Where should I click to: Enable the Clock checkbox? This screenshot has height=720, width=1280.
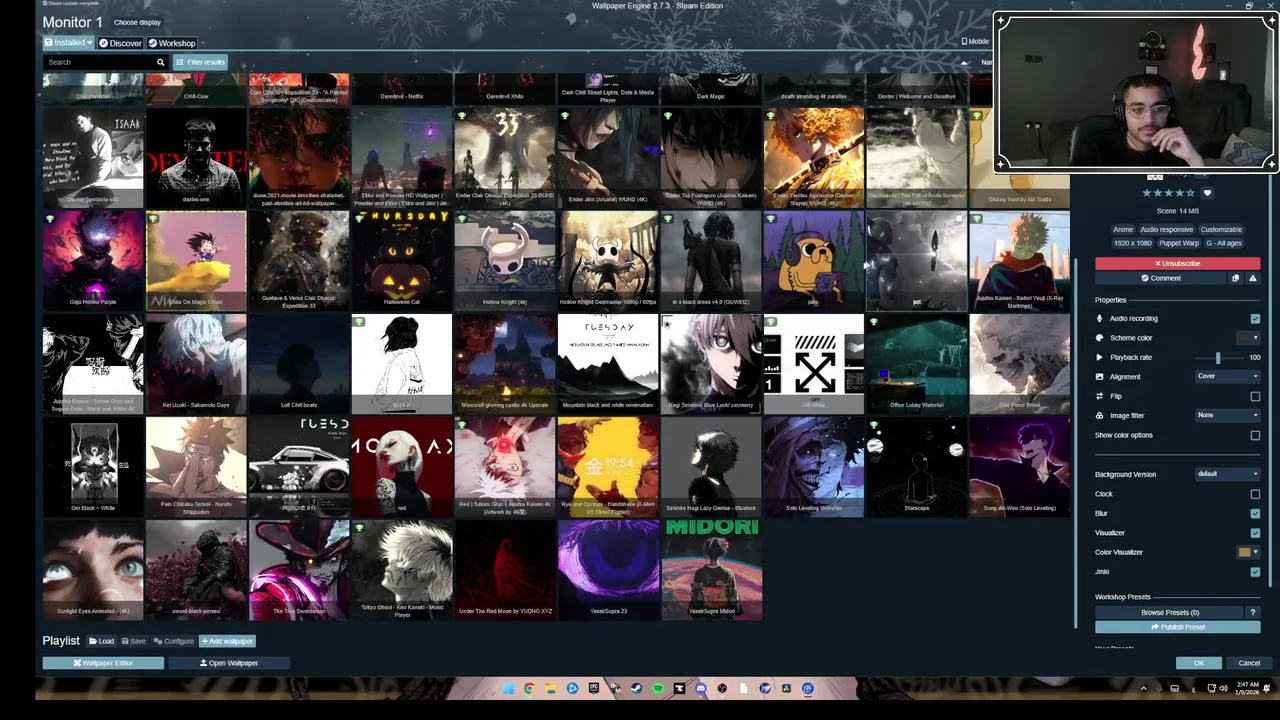[1255, 494]
